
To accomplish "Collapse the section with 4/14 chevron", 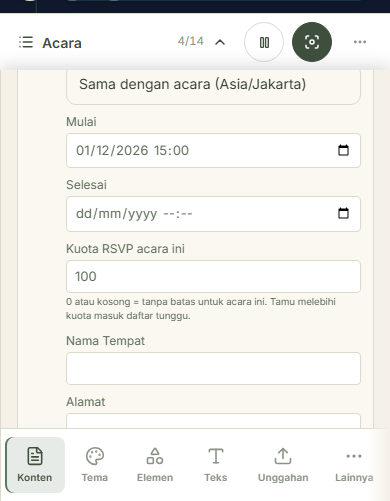I will [220, 42].
